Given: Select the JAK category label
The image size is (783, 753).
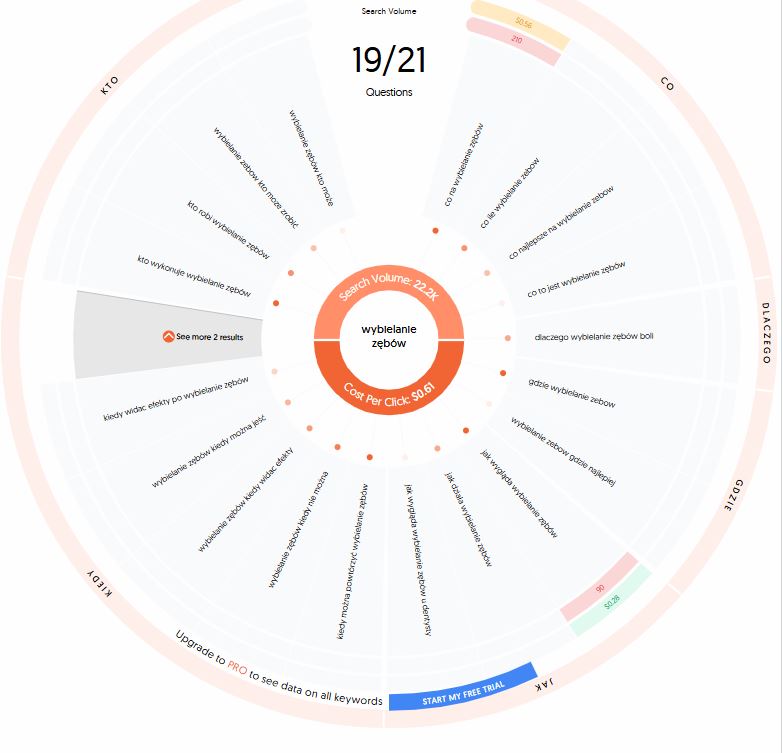Looking at the screenshot, I should [x=544, y=684].
